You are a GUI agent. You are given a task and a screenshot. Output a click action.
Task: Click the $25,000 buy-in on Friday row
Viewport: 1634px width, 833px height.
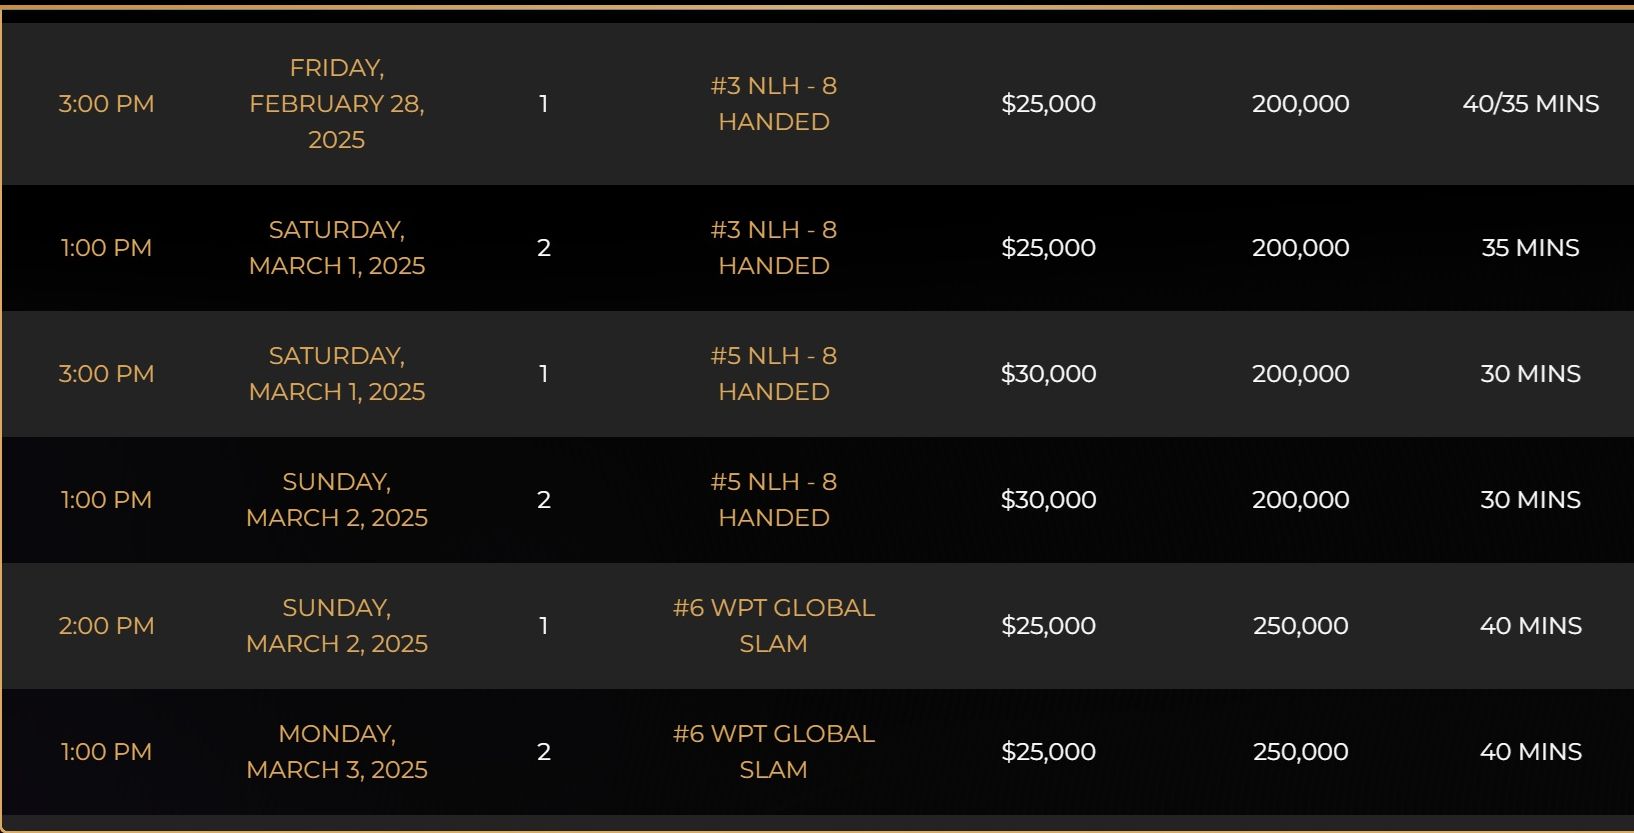pos(1048,104)
